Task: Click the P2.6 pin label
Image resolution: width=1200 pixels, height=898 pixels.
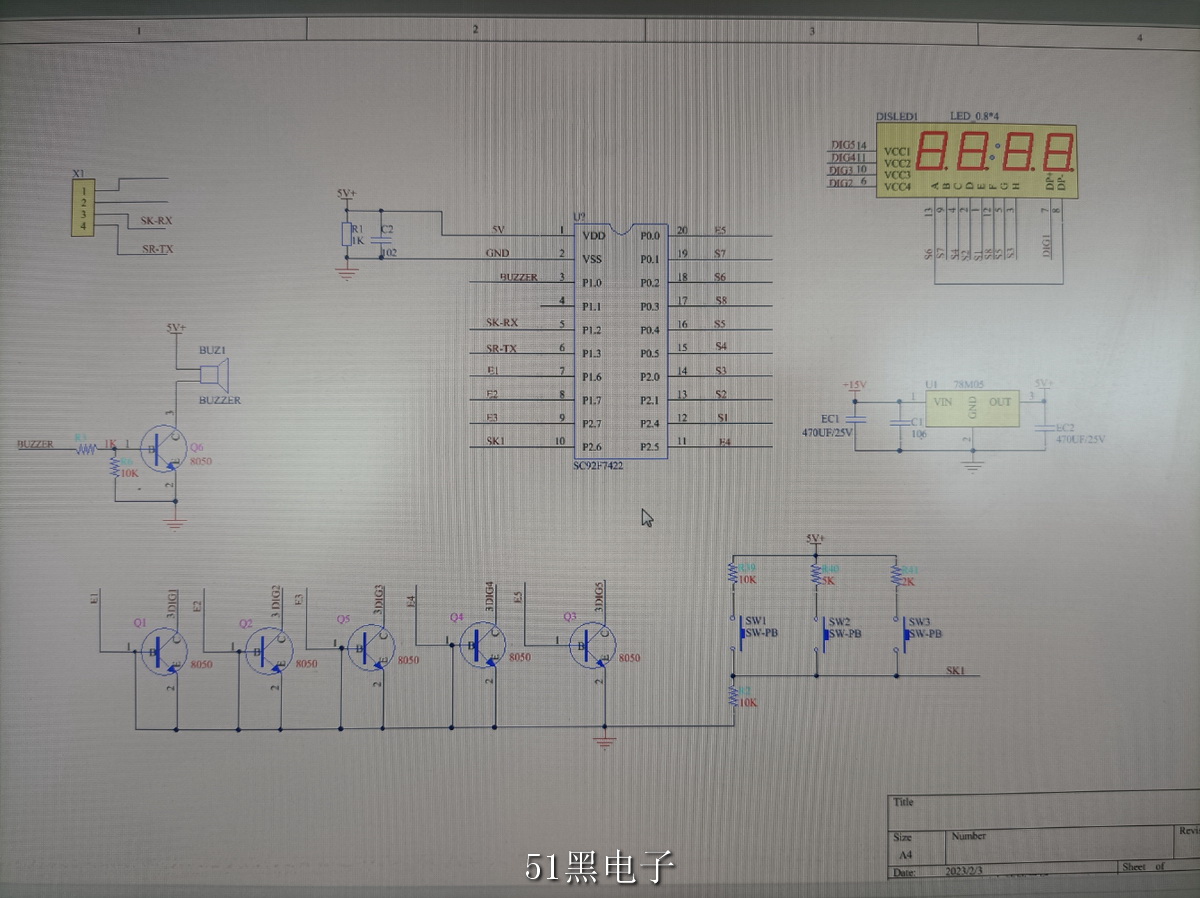Action: [592, 447]
